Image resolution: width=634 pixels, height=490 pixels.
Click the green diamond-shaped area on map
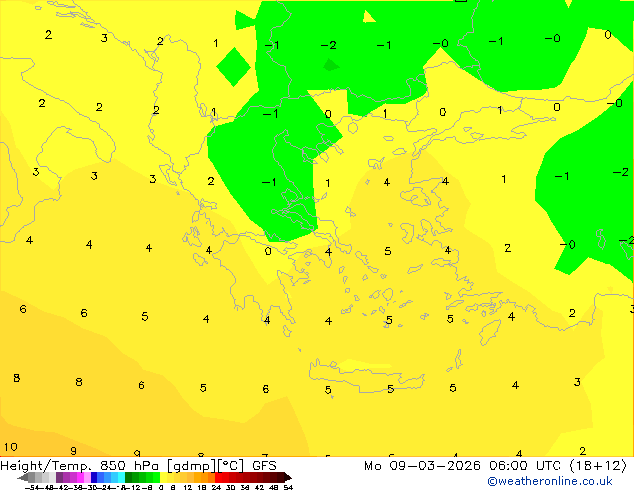click(x=233, y=67)
